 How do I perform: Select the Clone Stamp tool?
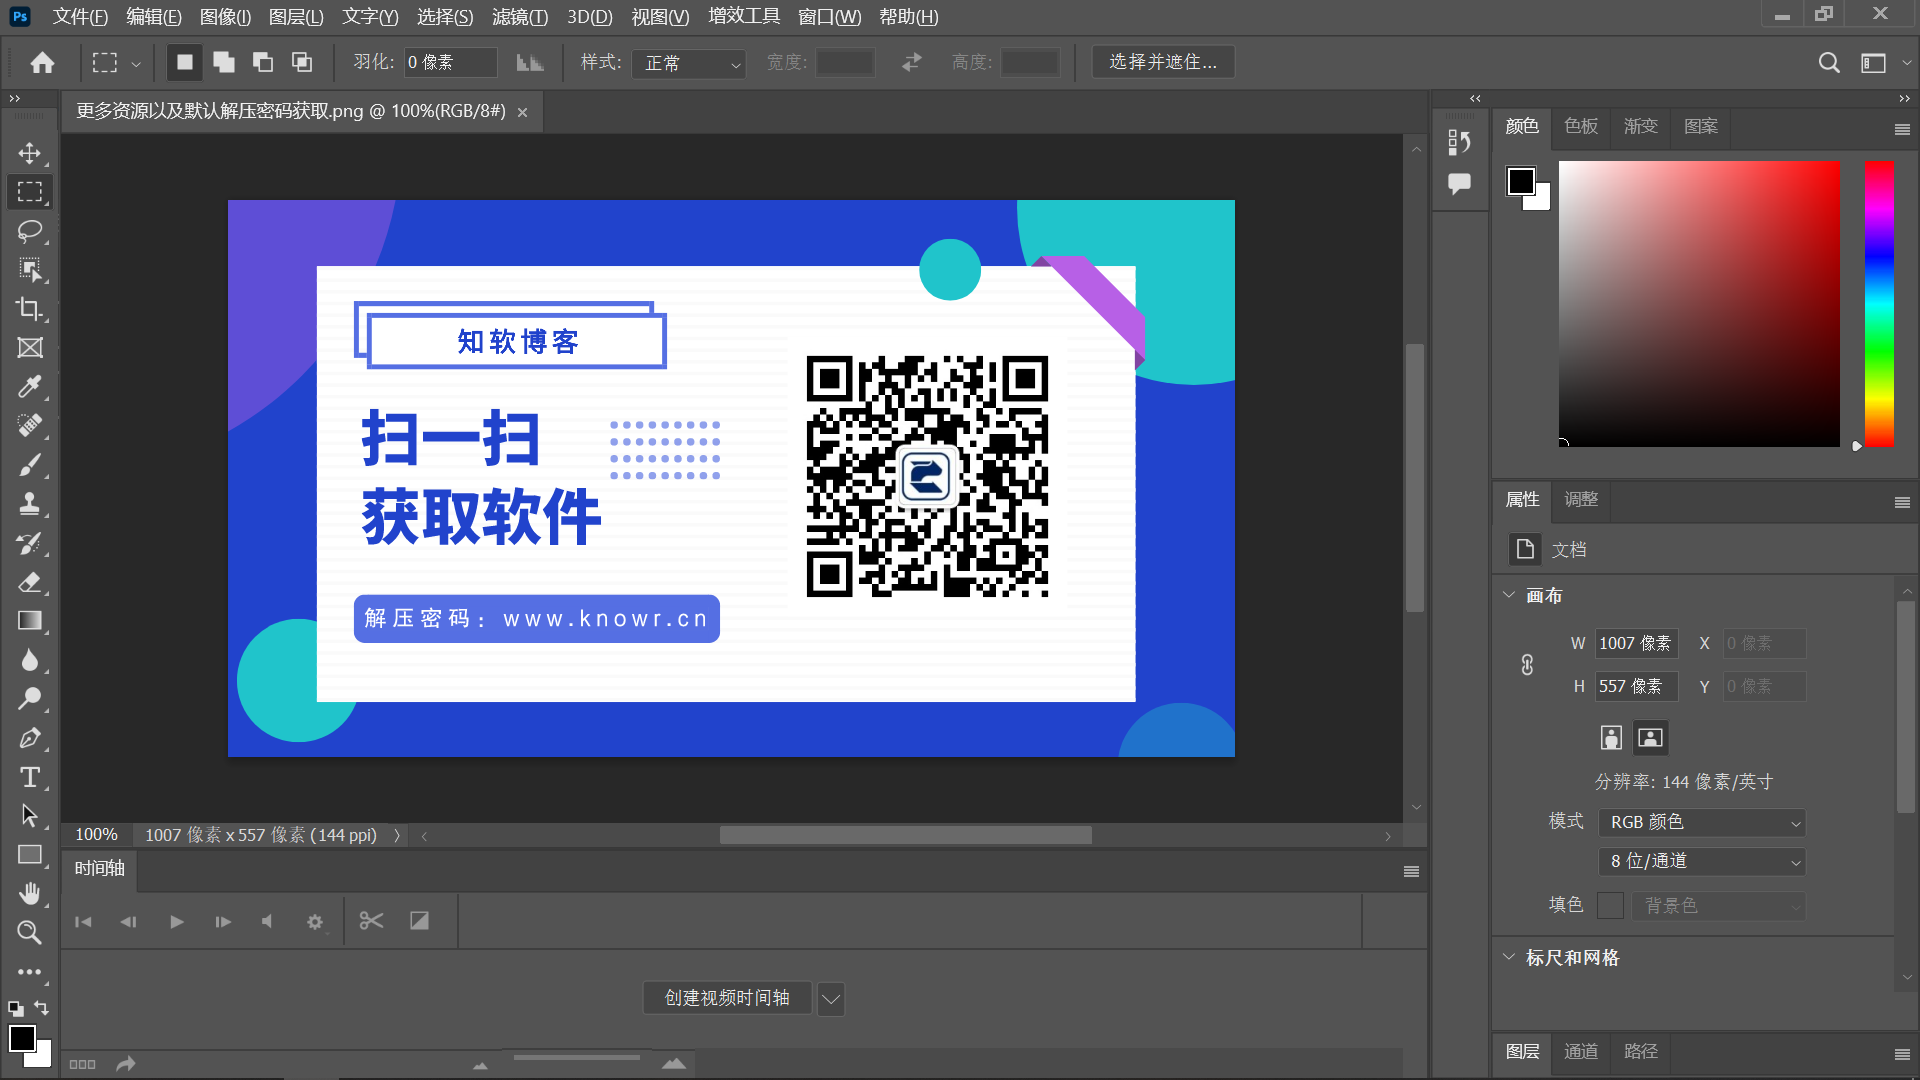click(30, 504)
